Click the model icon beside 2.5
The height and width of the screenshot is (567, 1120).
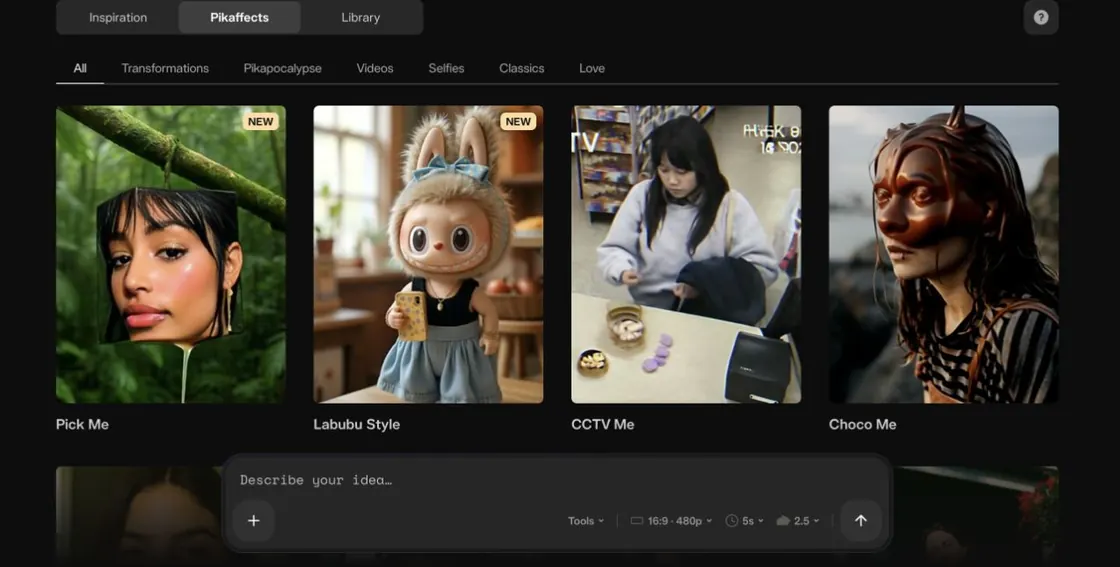pyautogui.click(x=783, y=521)
